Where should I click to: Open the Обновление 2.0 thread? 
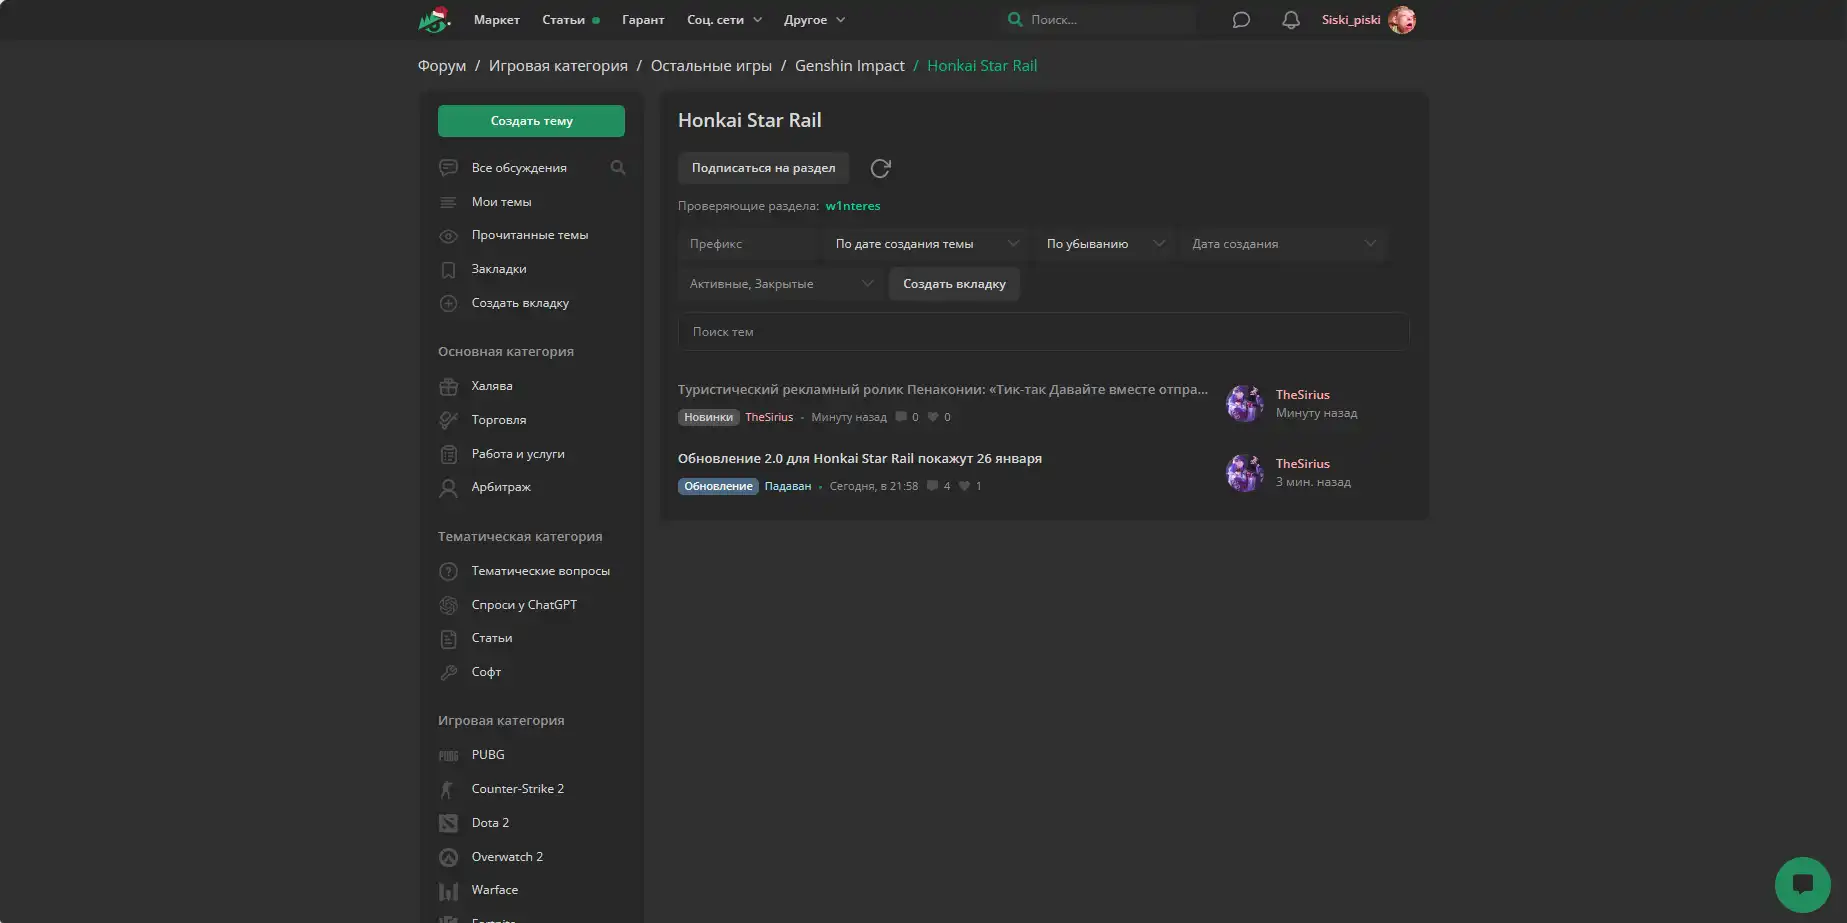tap(860, 459)
